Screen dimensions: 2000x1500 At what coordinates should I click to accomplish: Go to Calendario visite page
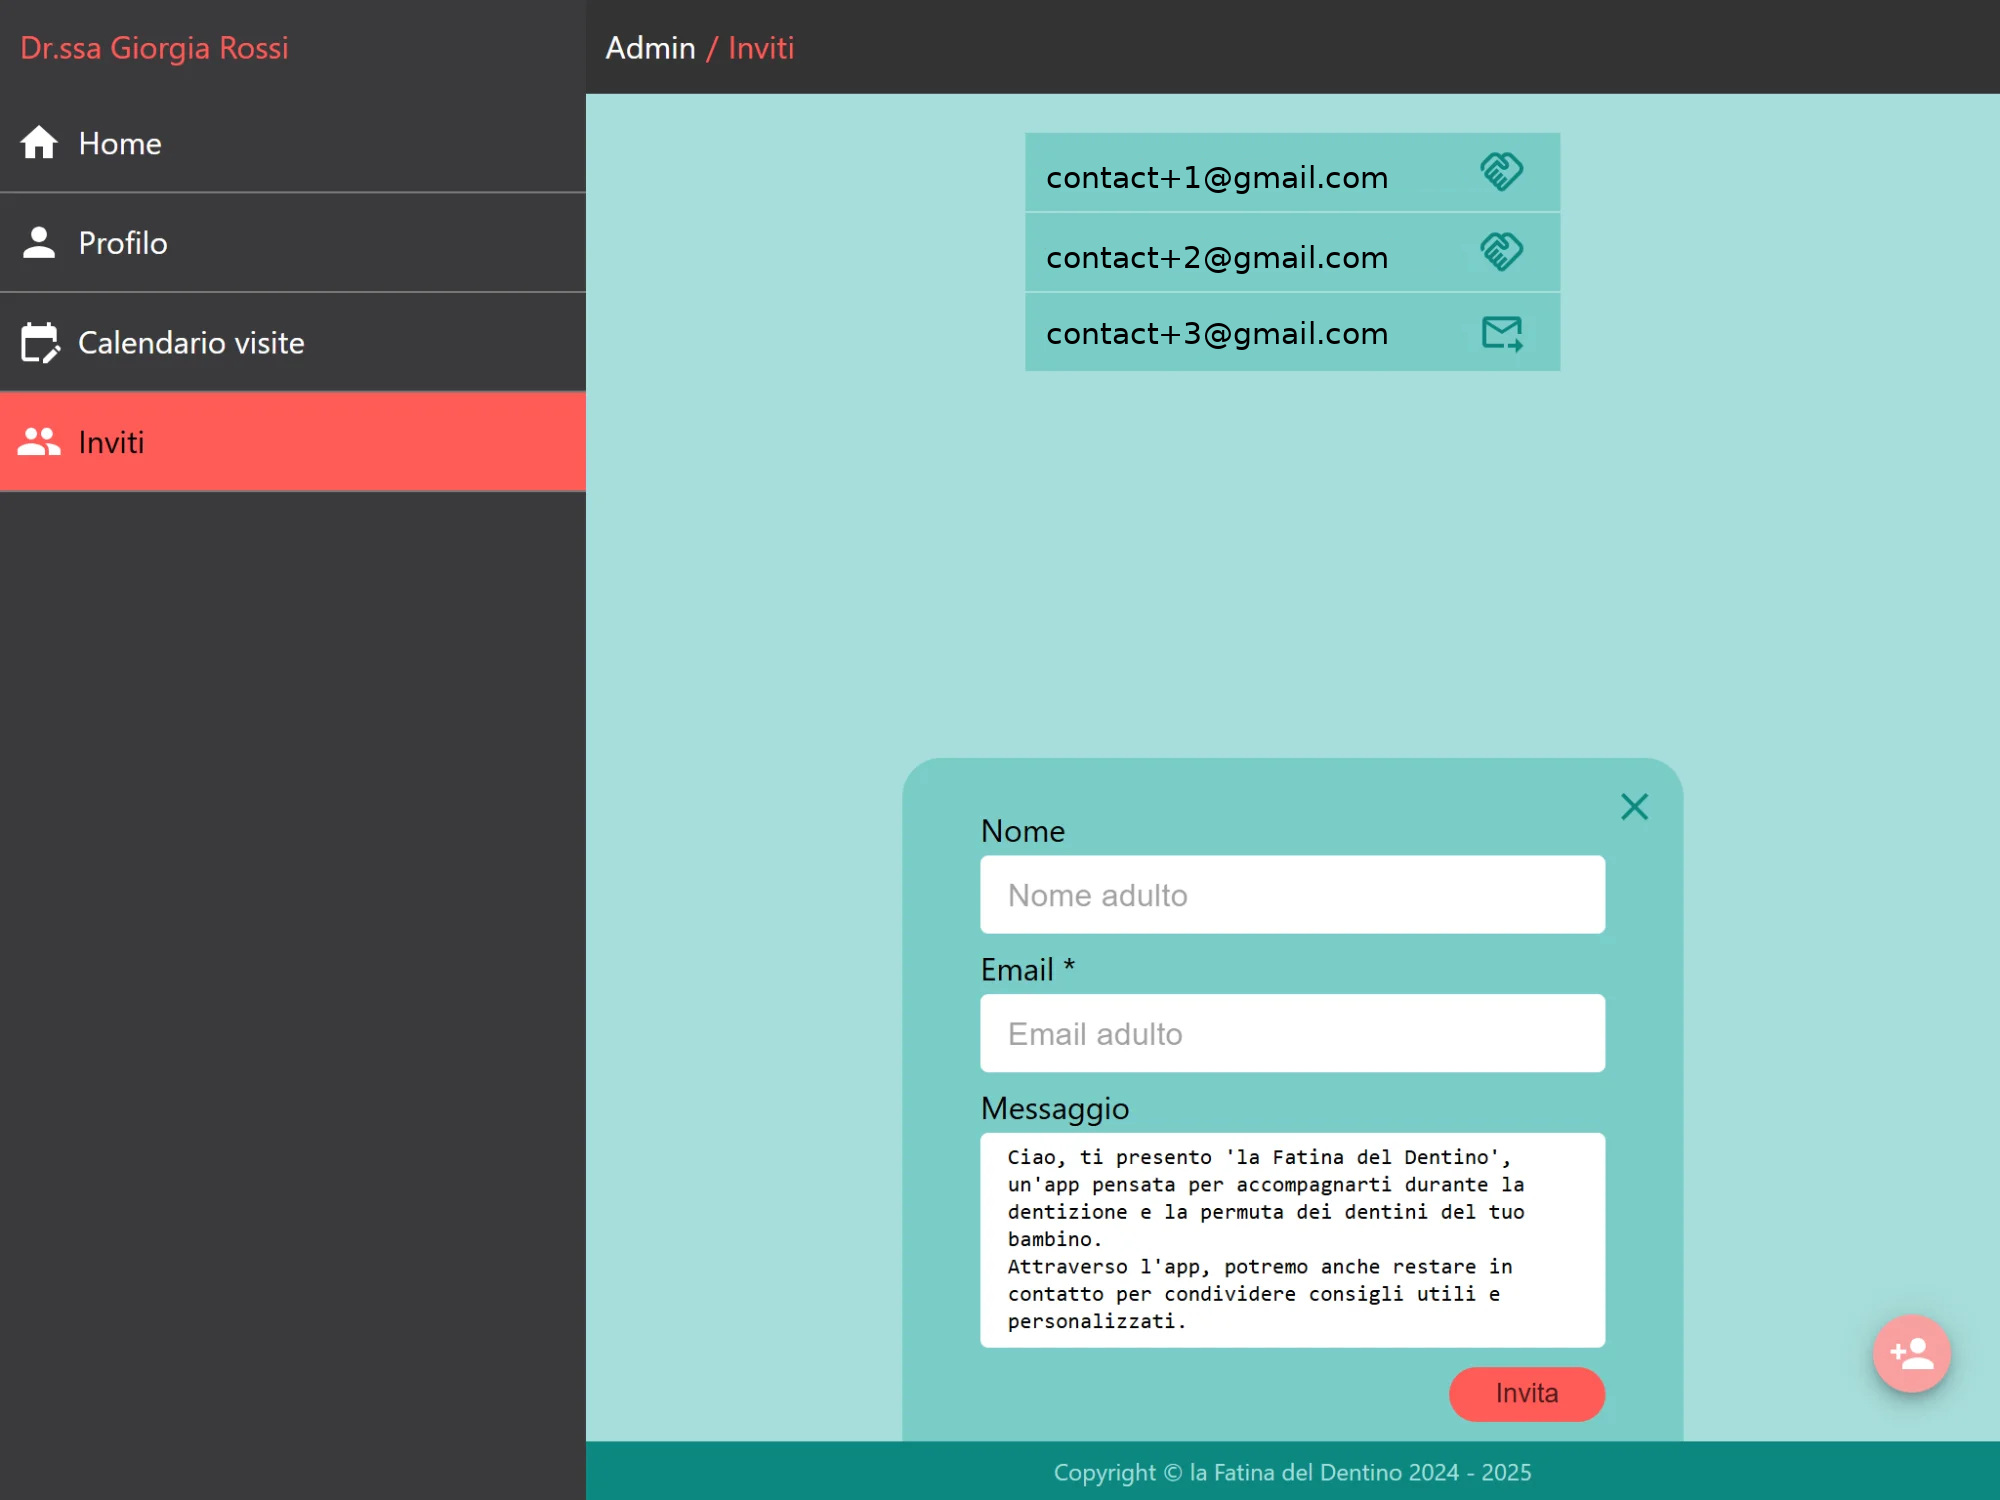click(x=191, y=343)
